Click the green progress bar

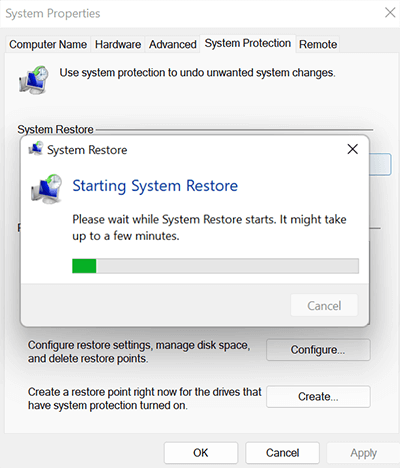click(x=215, y=266)
